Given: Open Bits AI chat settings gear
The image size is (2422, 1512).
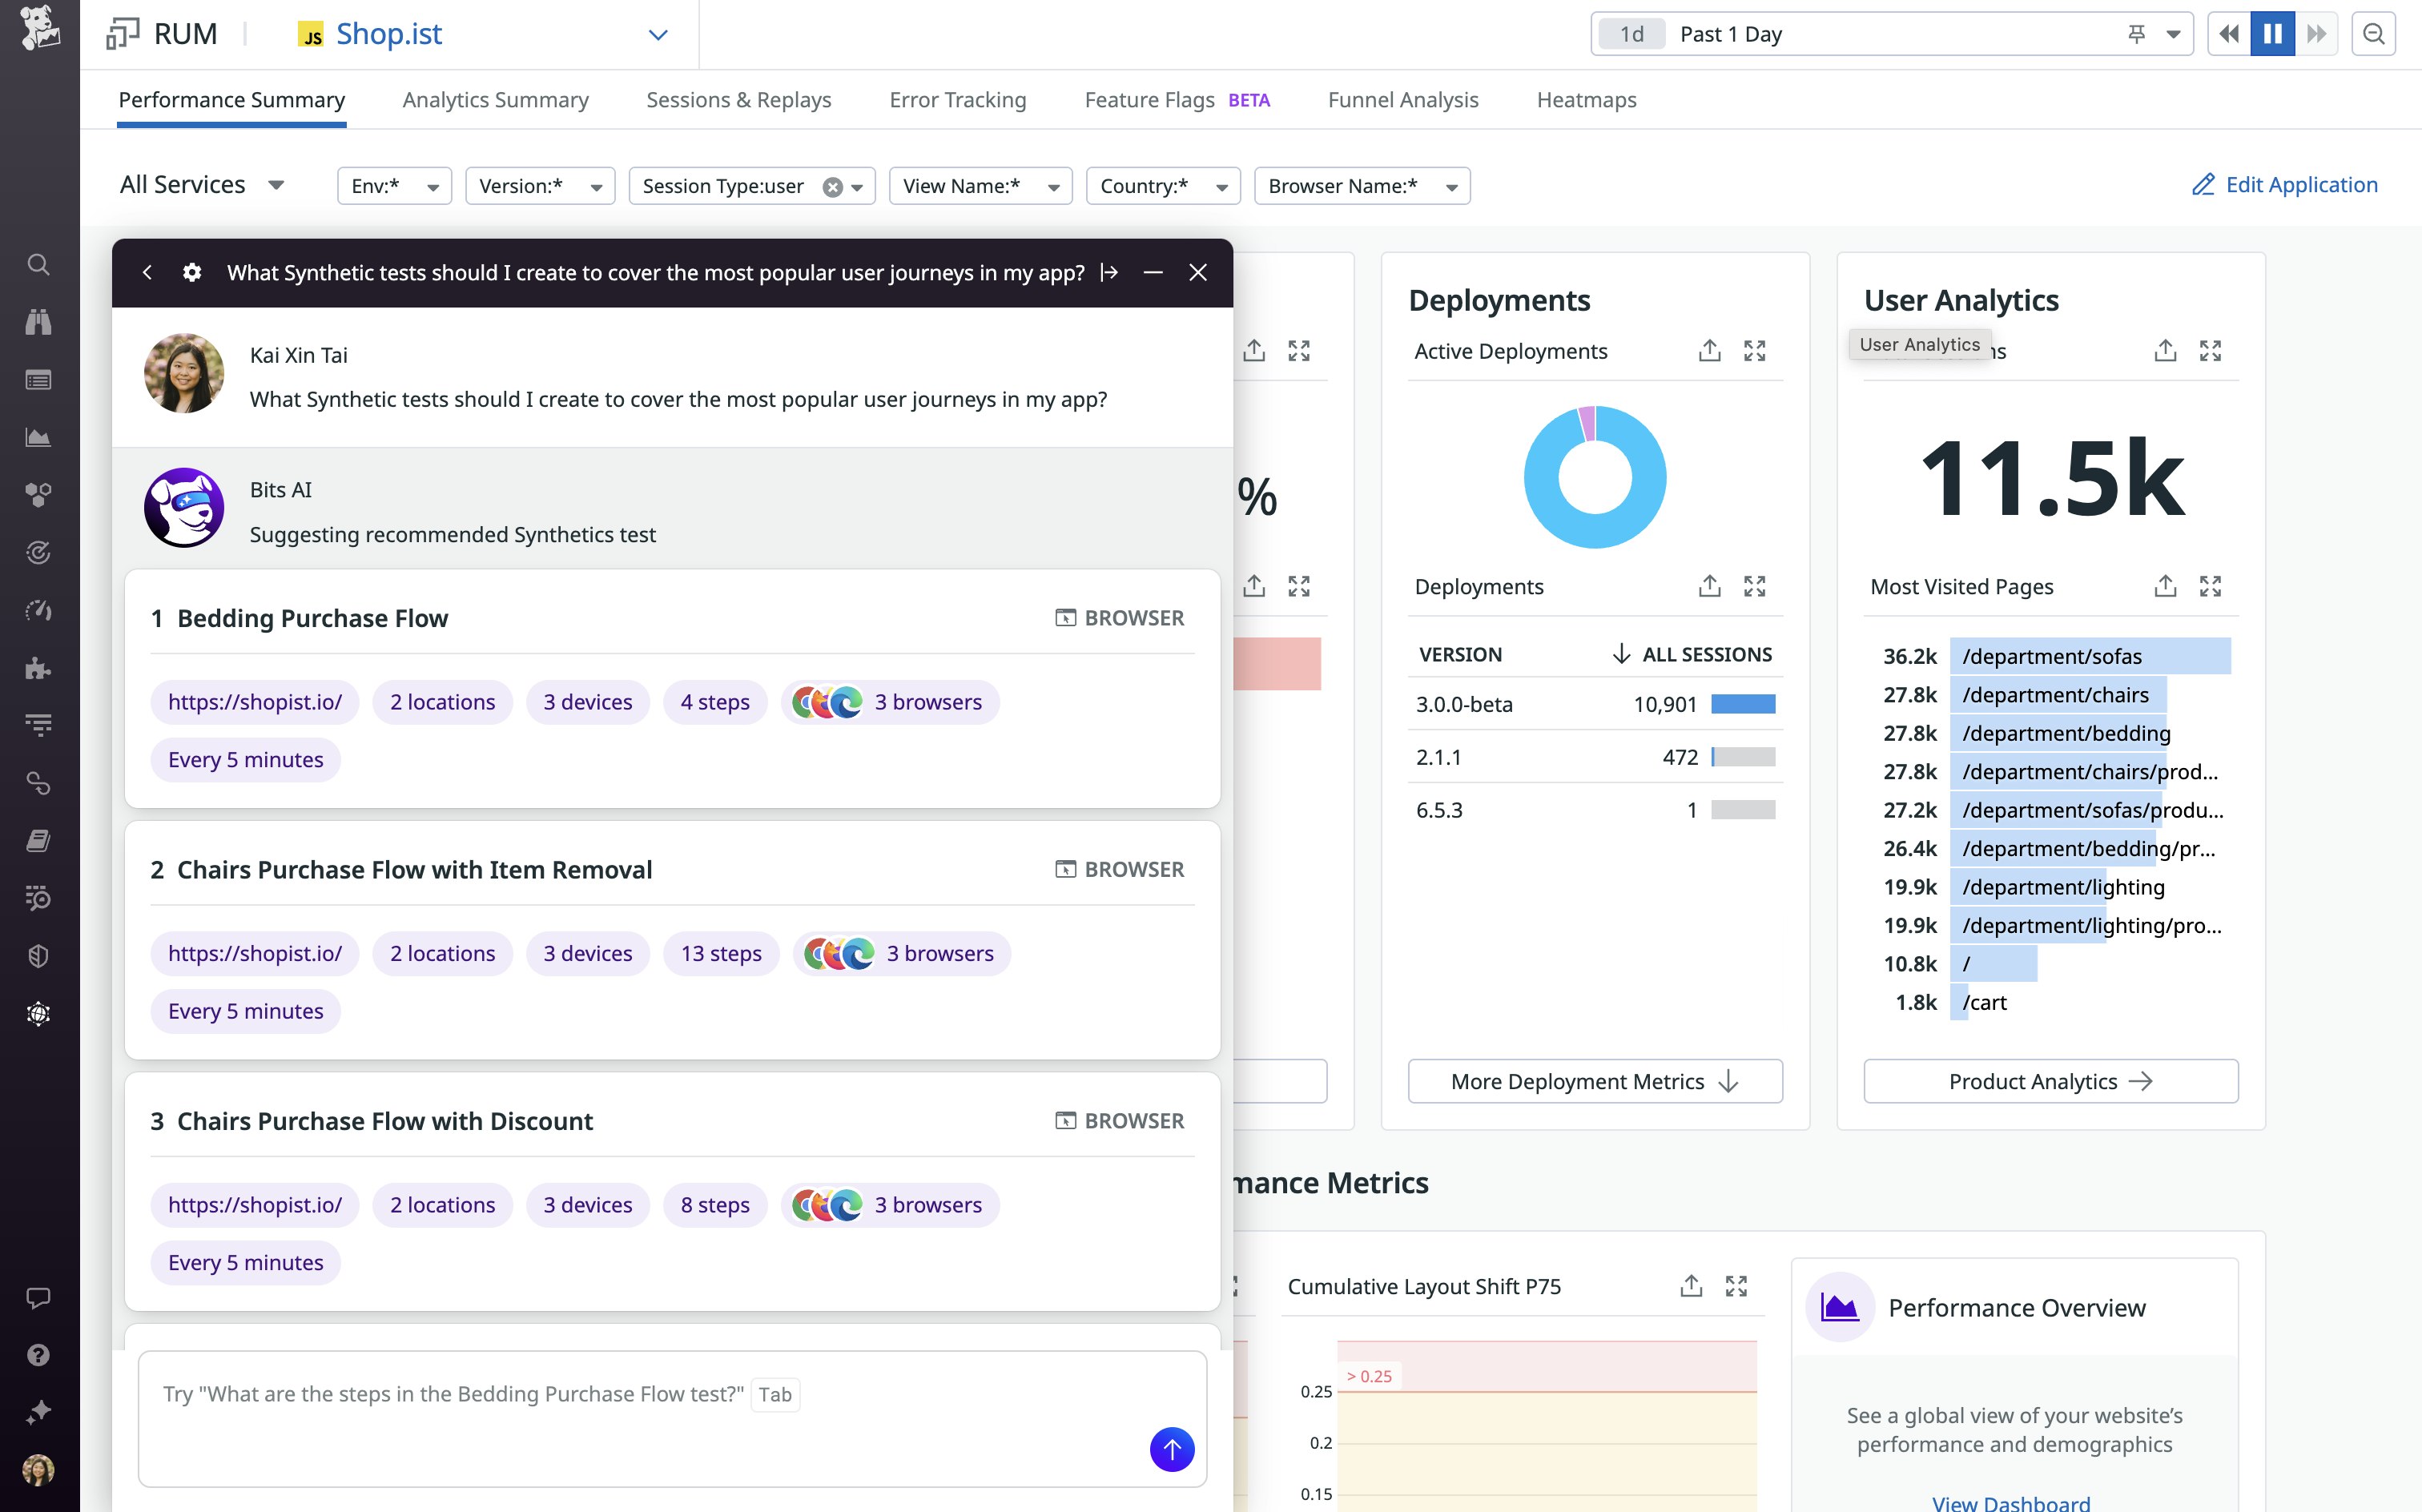Looking at the screenshot, I should [192, 273].
